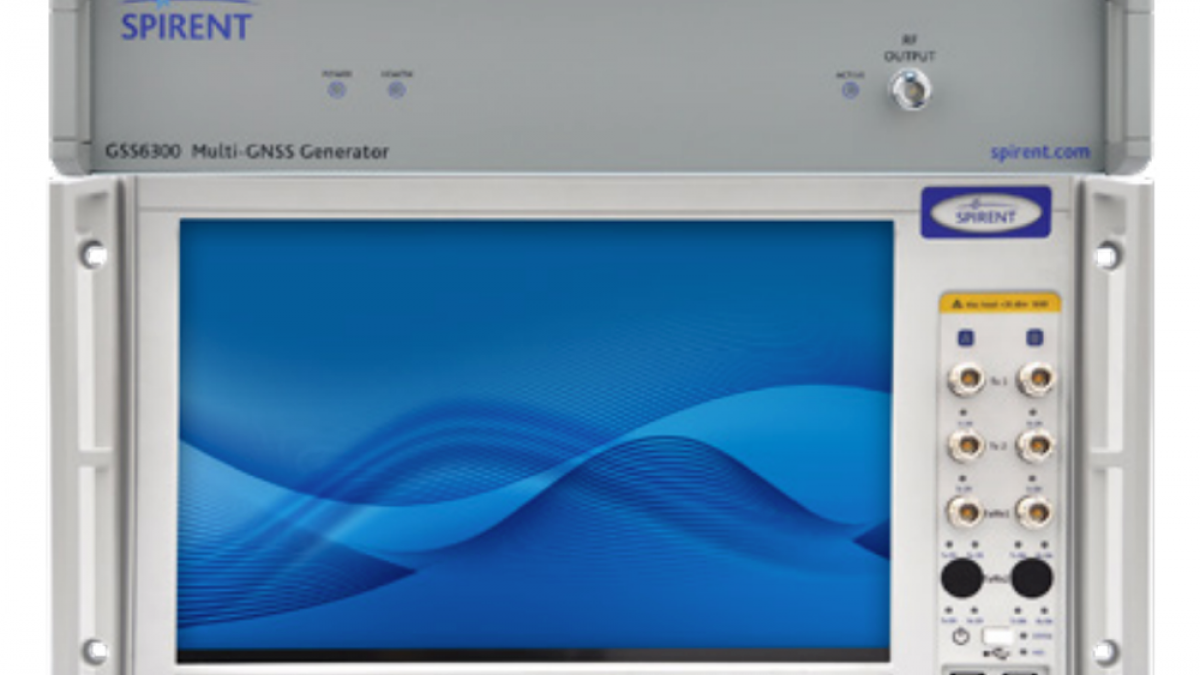Click the left connector in the third row

point(966,511)
